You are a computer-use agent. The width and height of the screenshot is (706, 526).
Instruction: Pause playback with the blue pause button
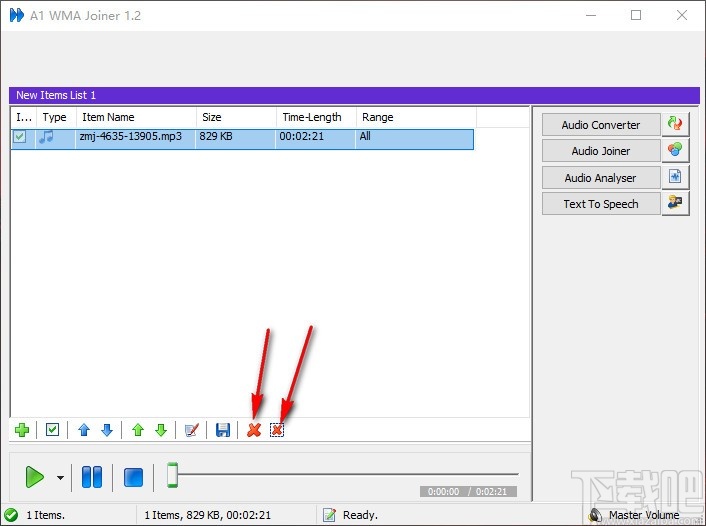click(x=92, y=477)
